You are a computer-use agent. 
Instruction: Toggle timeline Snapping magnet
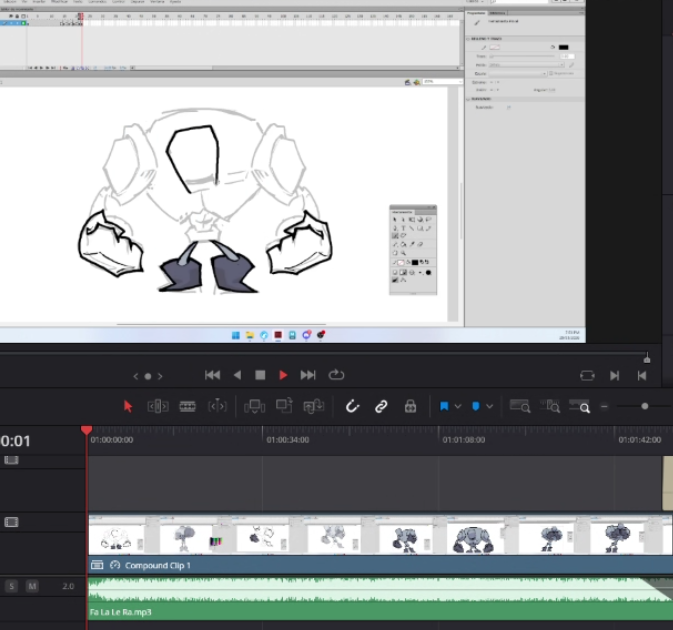pos(352,406)
